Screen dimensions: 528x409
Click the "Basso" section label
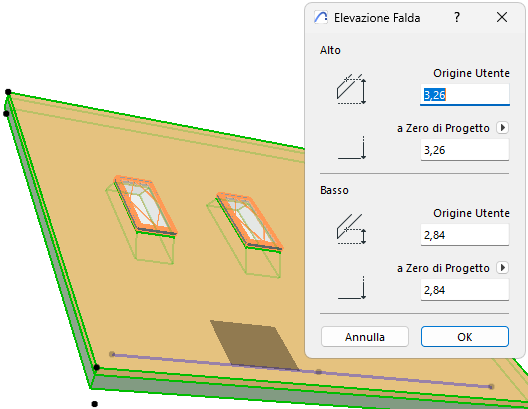tap(334, 191)
